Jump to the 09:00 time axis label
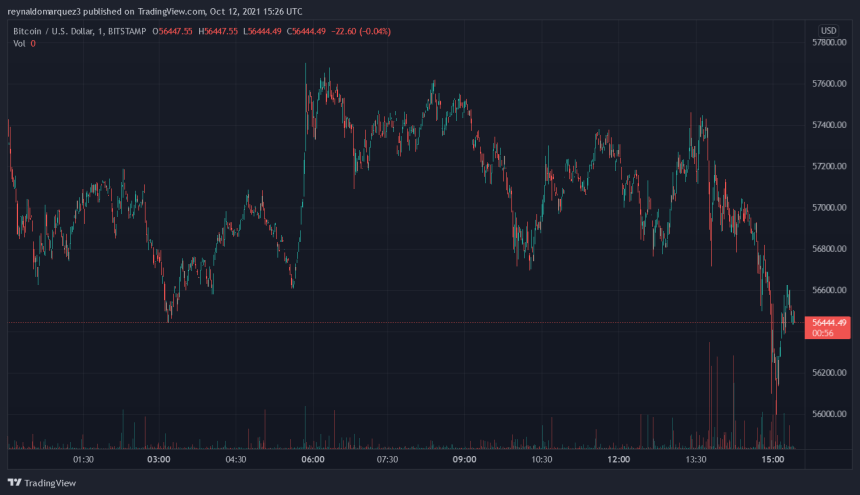The image size is (860, 495). pyautogui.click(x=465, y=460)
